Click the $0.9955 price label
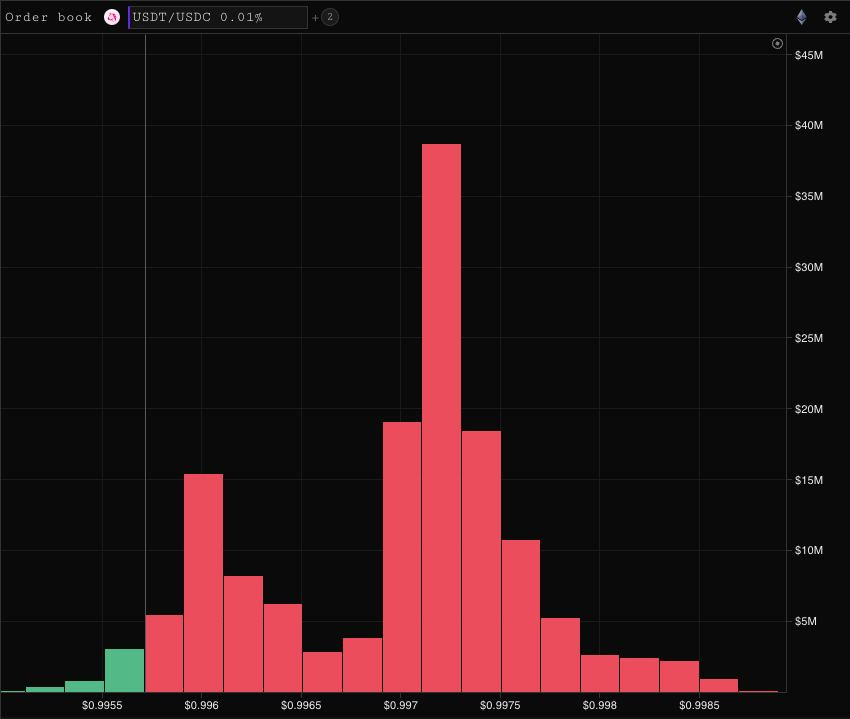Image resolution: width=850 pixels, height=719 pixels. [x=102, y=705]
